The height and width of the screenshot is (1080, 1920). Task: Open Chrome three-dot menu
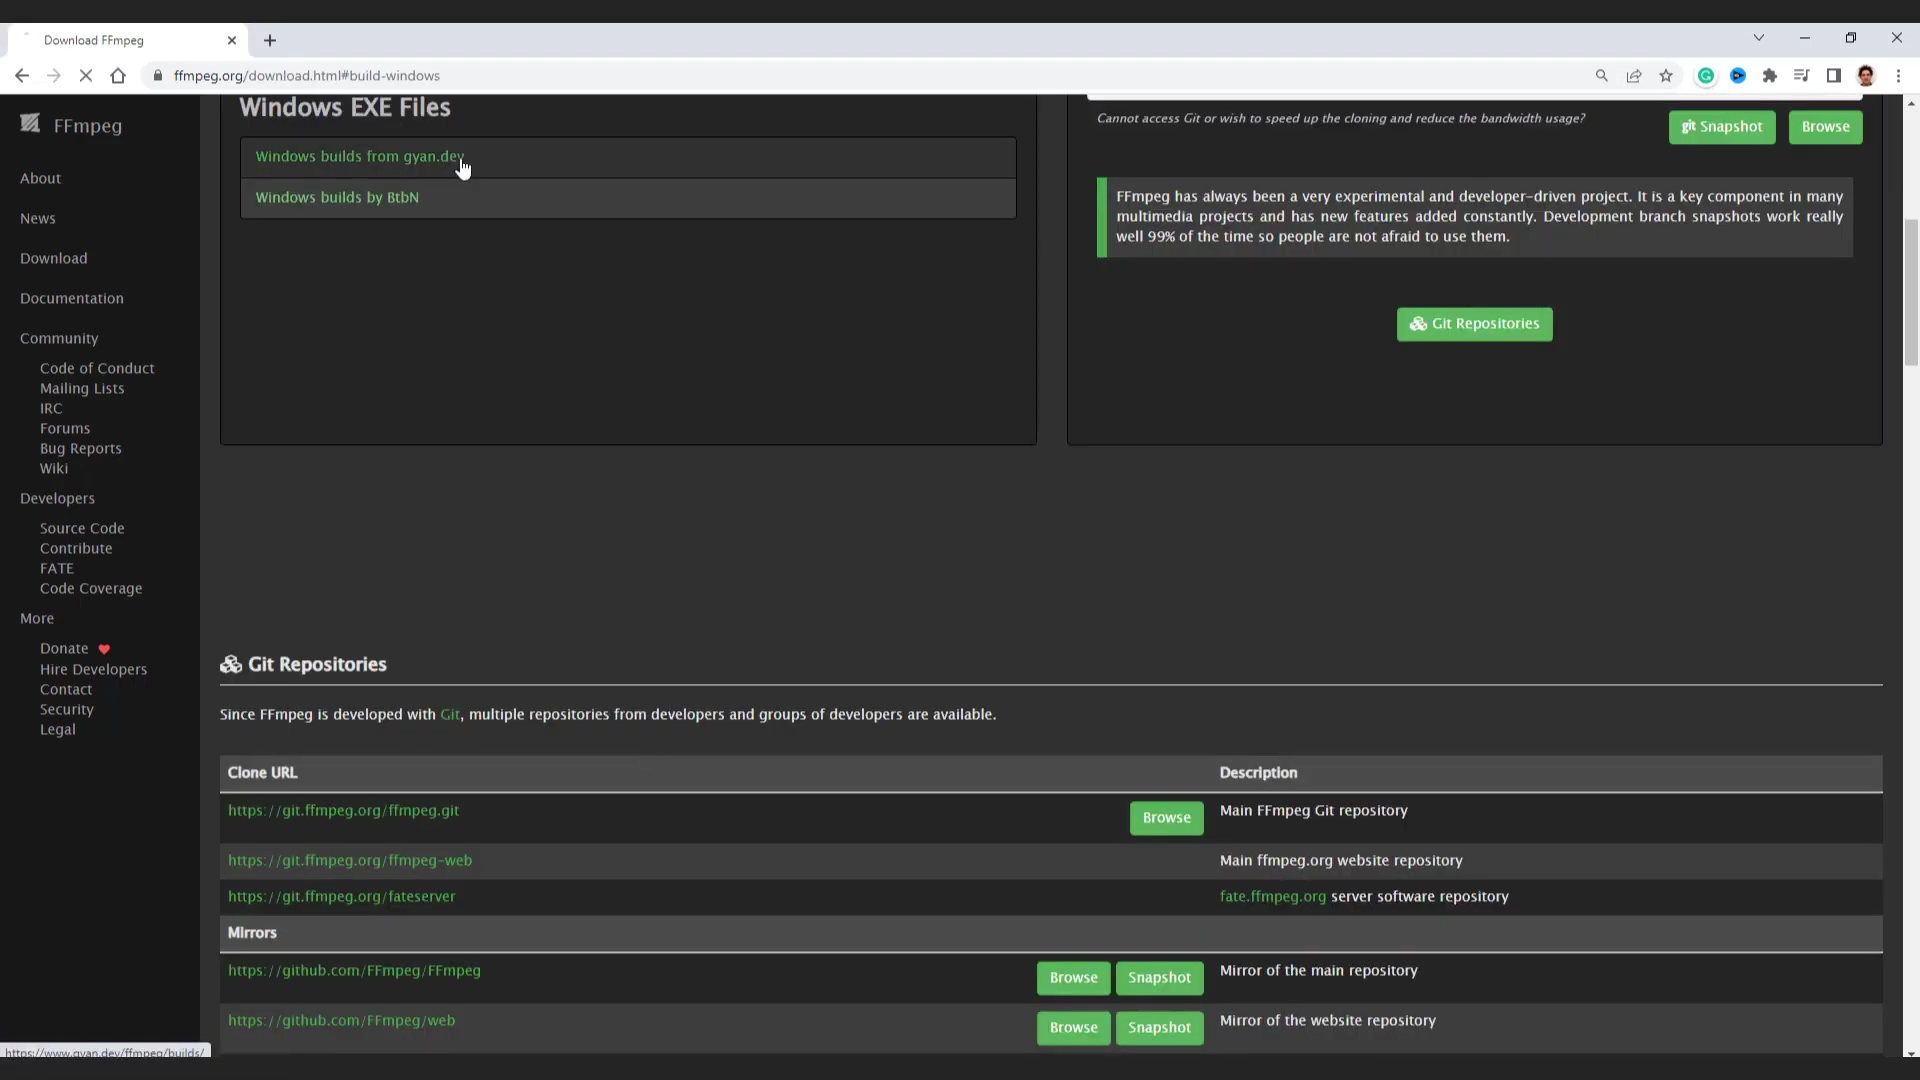click(1898, 76)
